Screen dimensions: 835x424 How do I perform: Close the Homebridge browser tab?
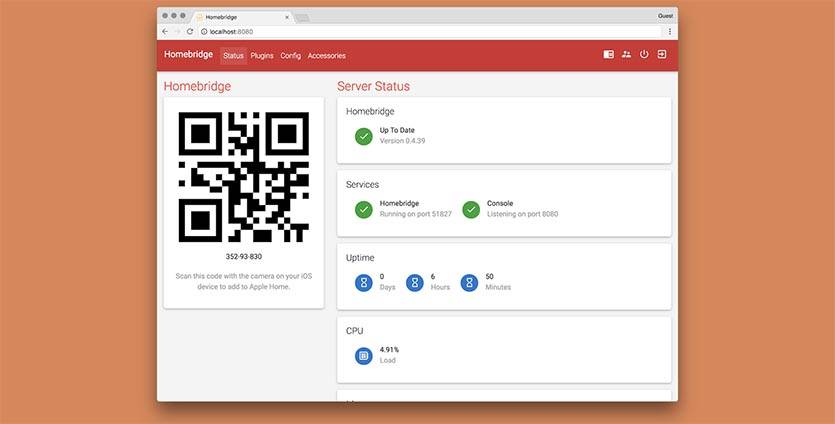(287, 17)
